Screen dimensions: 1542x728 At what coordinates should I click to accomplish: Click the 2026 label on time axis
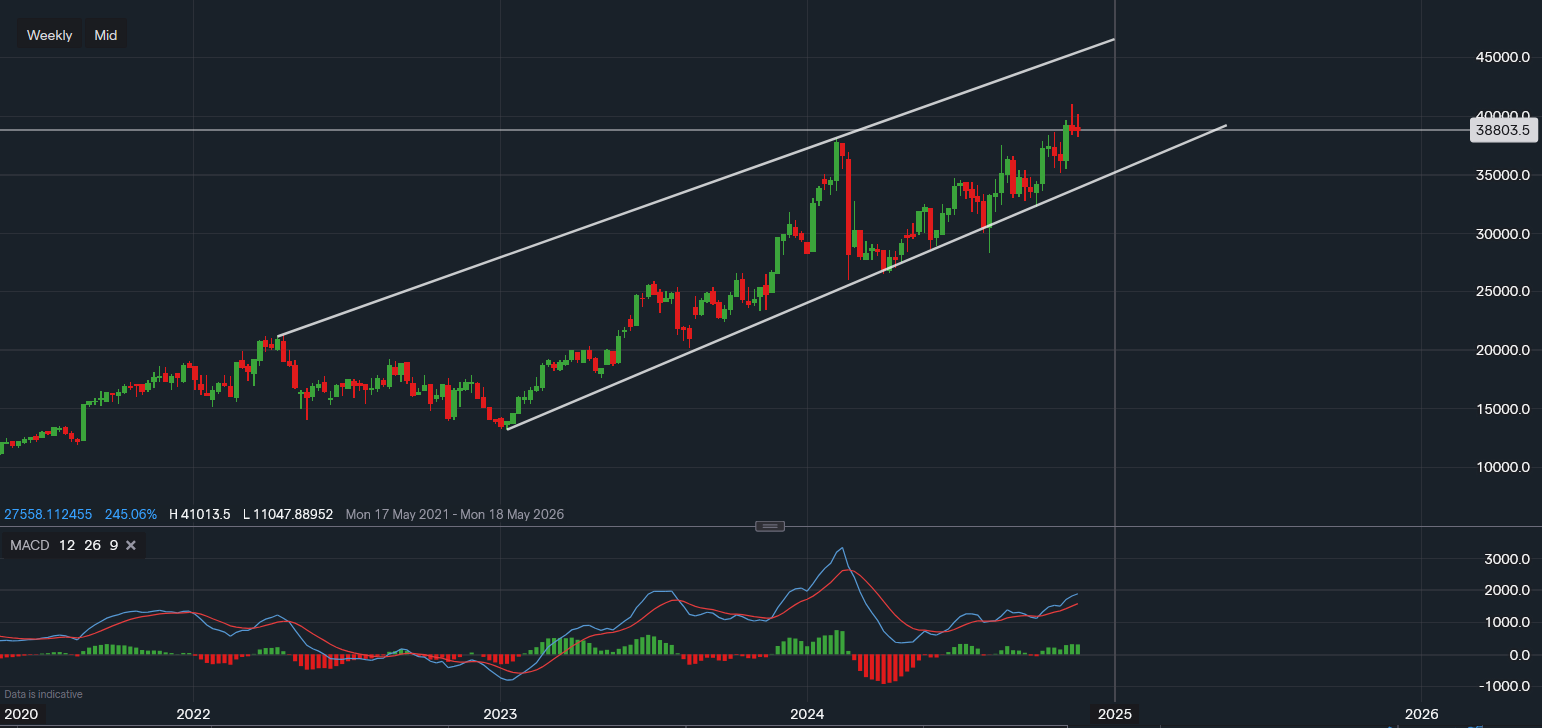[1421, 714]
